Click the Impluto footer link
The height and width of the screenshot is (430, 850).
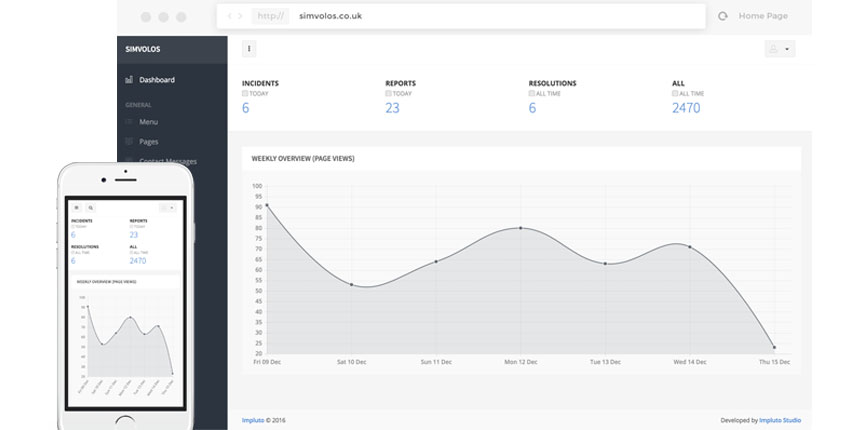(254, 420)
